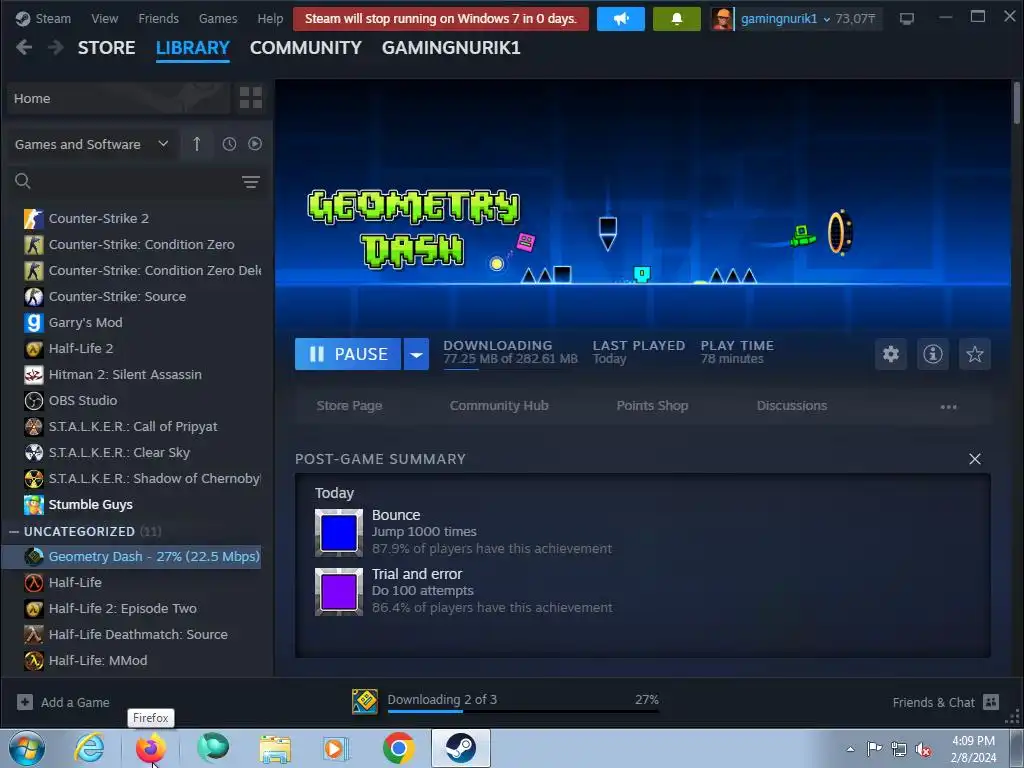Open the notifications bell
The width and height of the screenshot is (1024, 768).
(677, 19)
